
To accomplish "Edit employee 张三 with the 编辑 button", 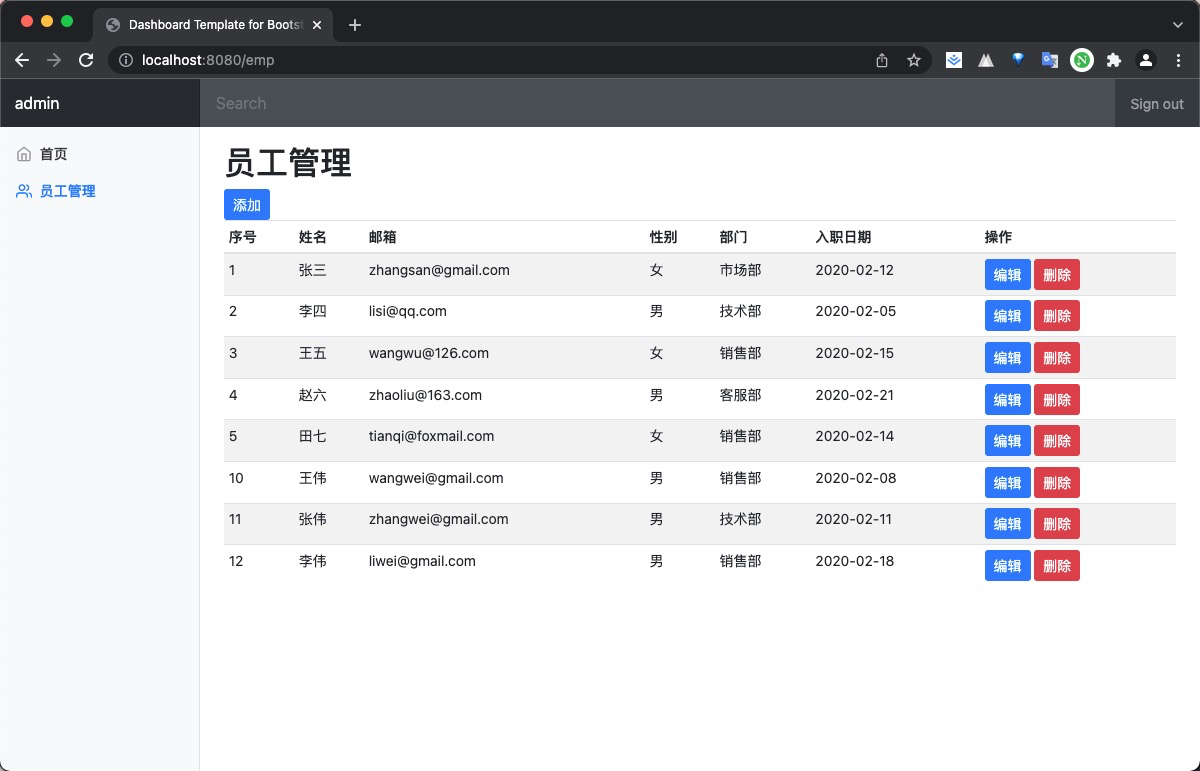I will (x=1007, y=274).
